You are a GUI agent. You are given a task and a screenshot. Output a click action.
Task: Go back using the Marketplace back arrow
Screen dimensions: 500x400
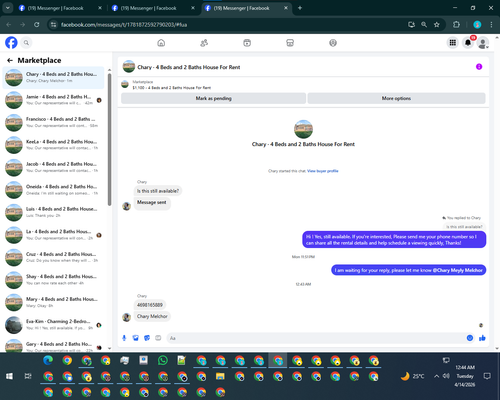tap(10, 60)
